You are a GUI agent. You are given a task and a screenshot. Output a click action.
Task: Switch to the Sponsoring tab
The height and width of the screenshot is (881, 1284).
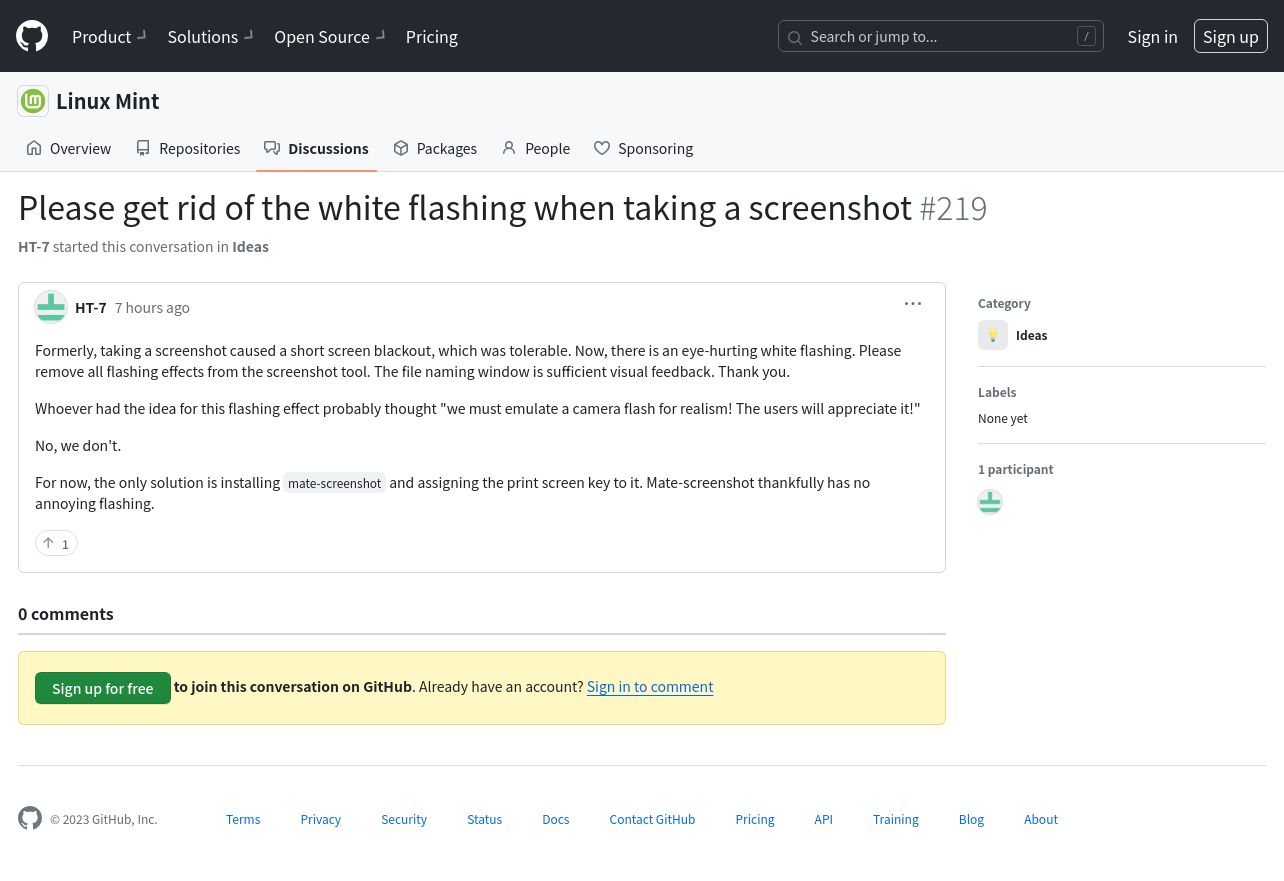(644, 148)
